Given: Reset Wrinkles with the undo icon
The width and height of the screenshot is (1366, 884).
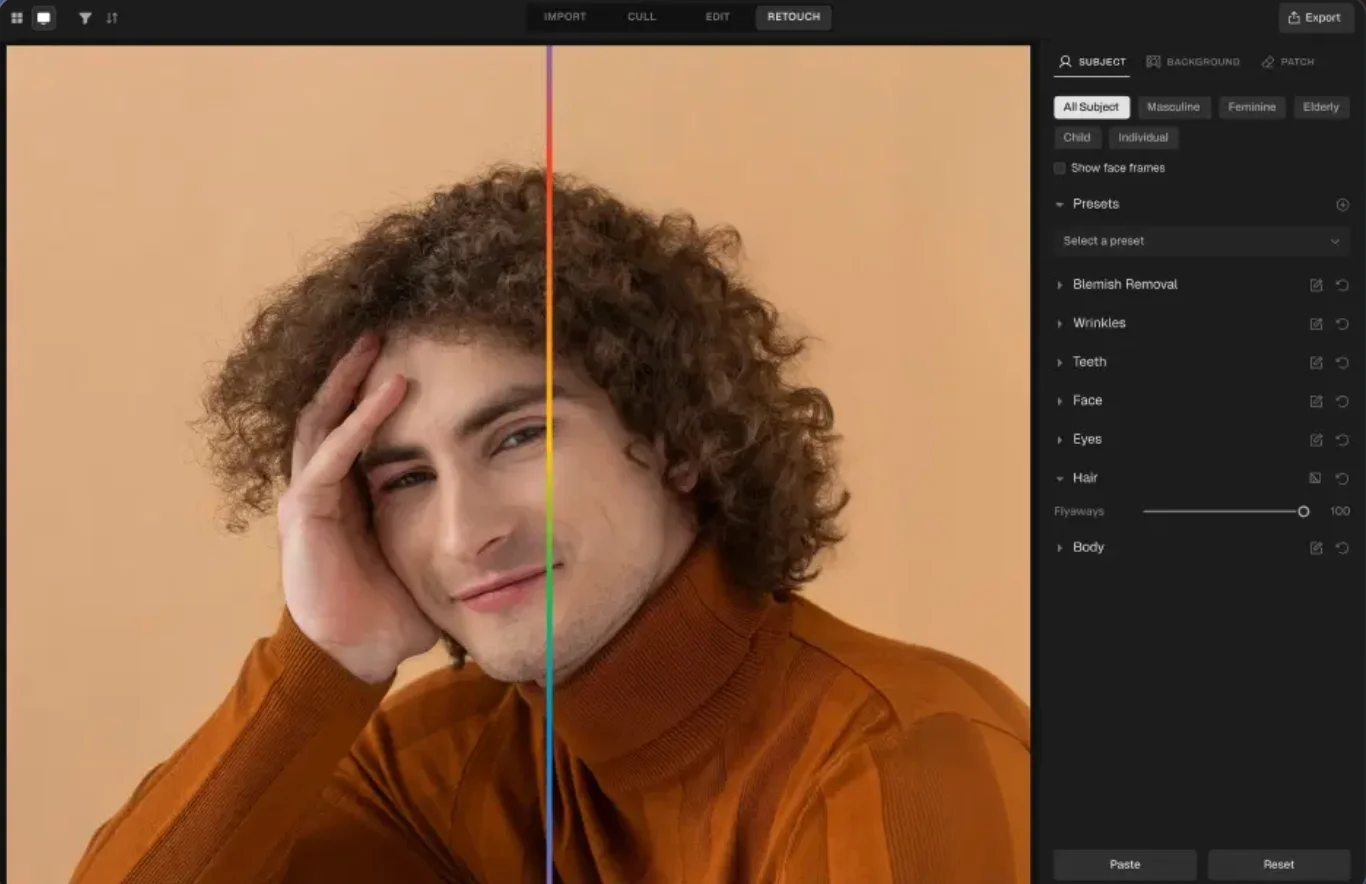Looking at the screenshot, I should 1342,324.
